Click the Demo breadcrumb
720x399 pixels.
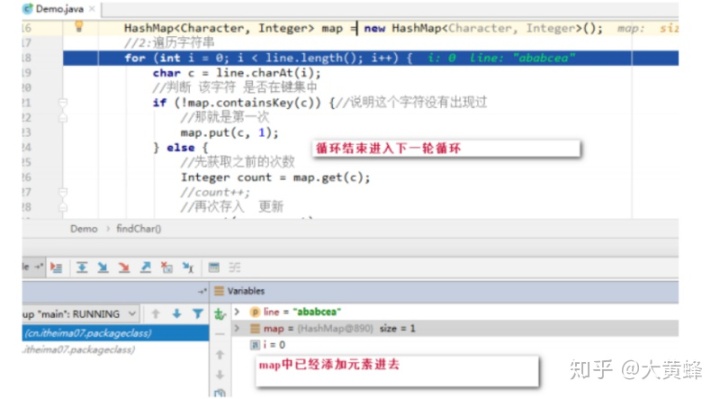(84, 229)
